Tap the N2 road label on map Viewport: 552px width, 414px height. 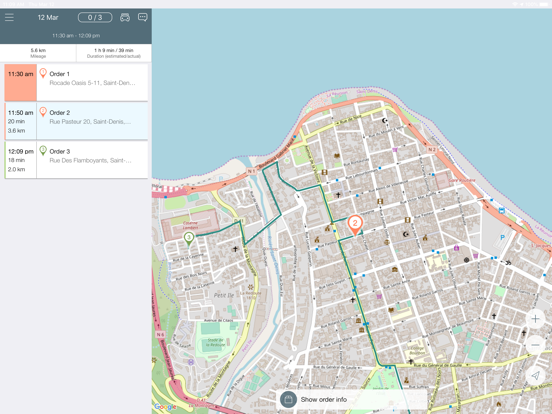tap(432, 150)
